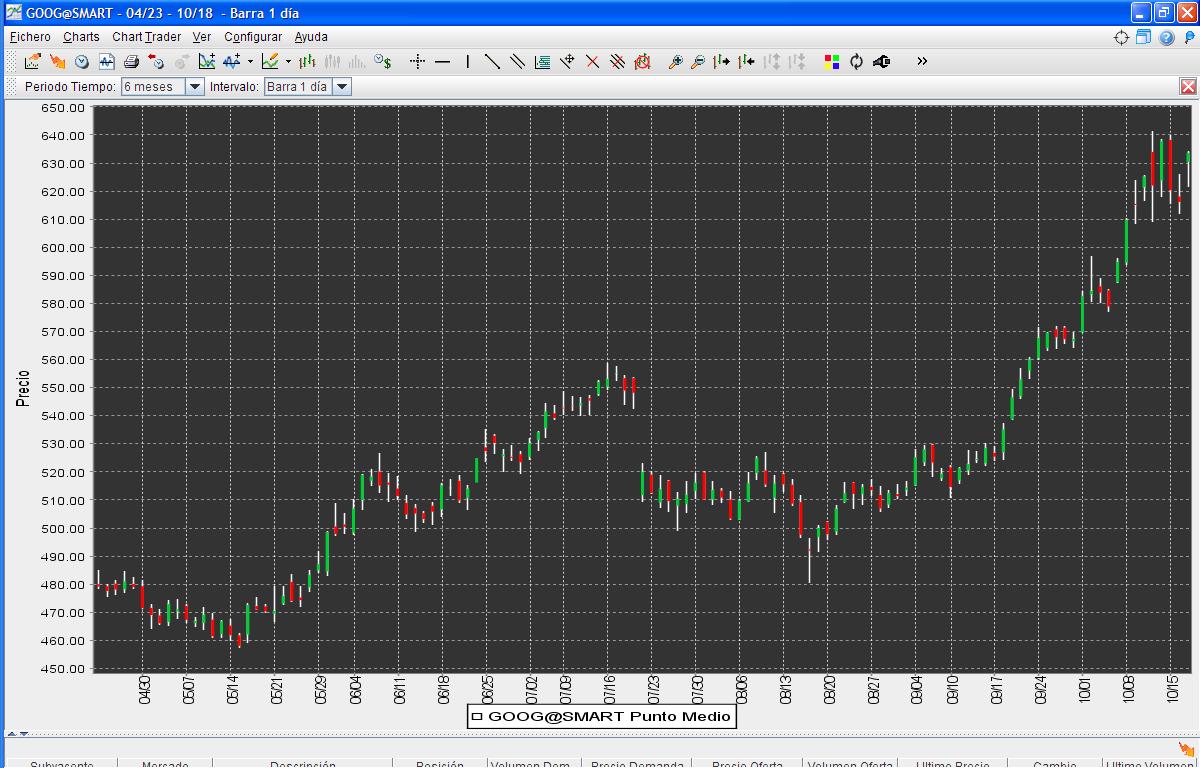Select the green bar chart type icon

pyautogui.click(x=307, y=61)
